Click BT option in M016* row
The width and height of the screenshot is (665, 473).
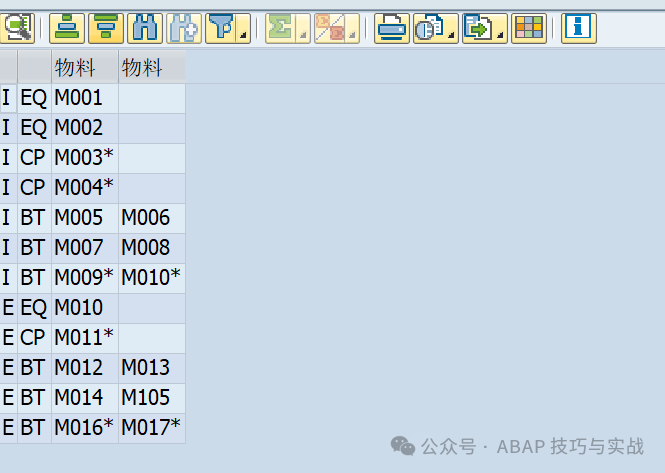34,428
